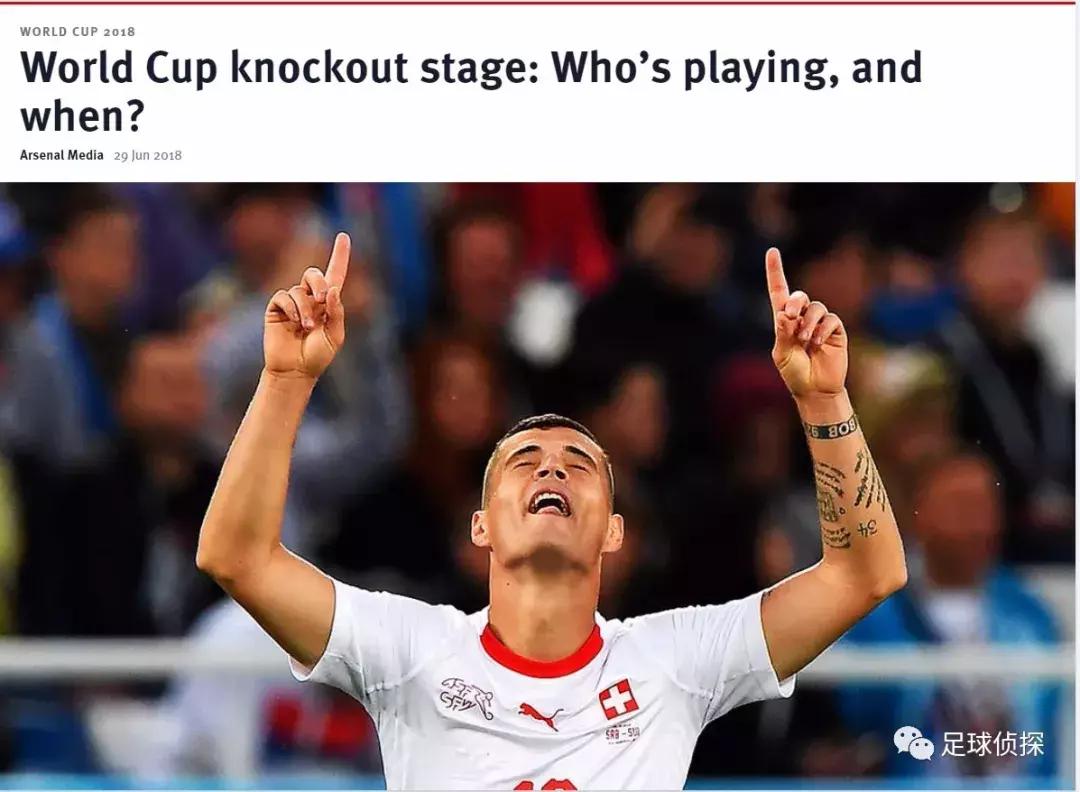
Task: Select the 29 Jun 2018 publish date
Action: (147, 156)
